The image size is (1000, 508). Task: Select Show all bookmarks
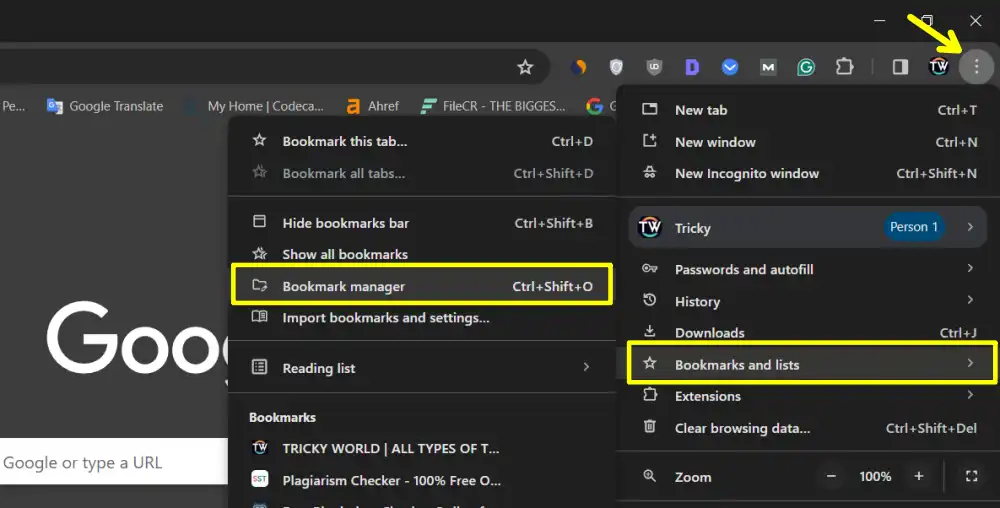point(422,254)
